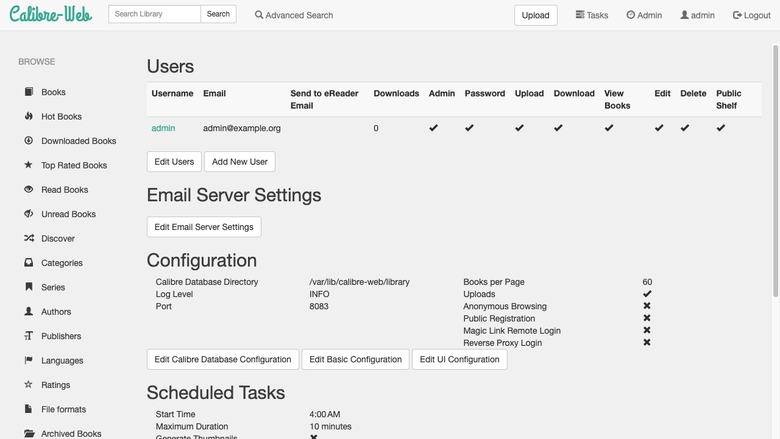Click the Series bookmark icon
This screenshot has width=780, height=439.
click(x=29, y=286)
